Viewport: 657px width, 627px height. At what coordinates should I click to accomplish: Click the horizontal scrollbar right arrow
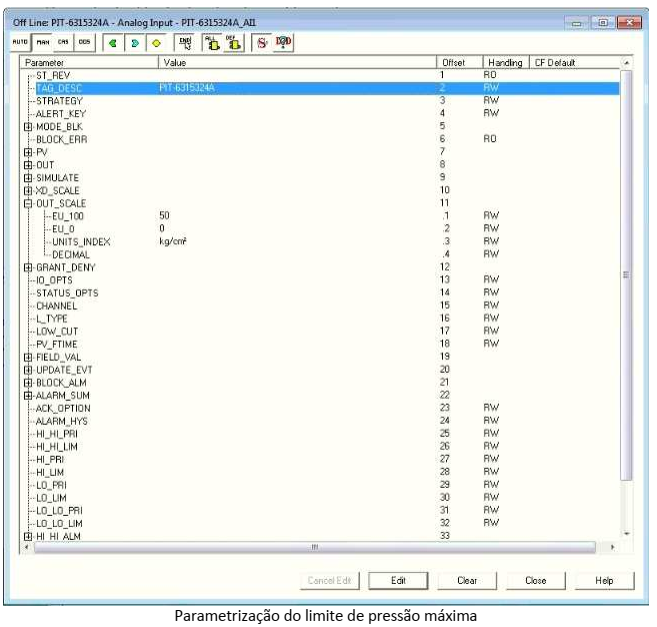point(612,547)
